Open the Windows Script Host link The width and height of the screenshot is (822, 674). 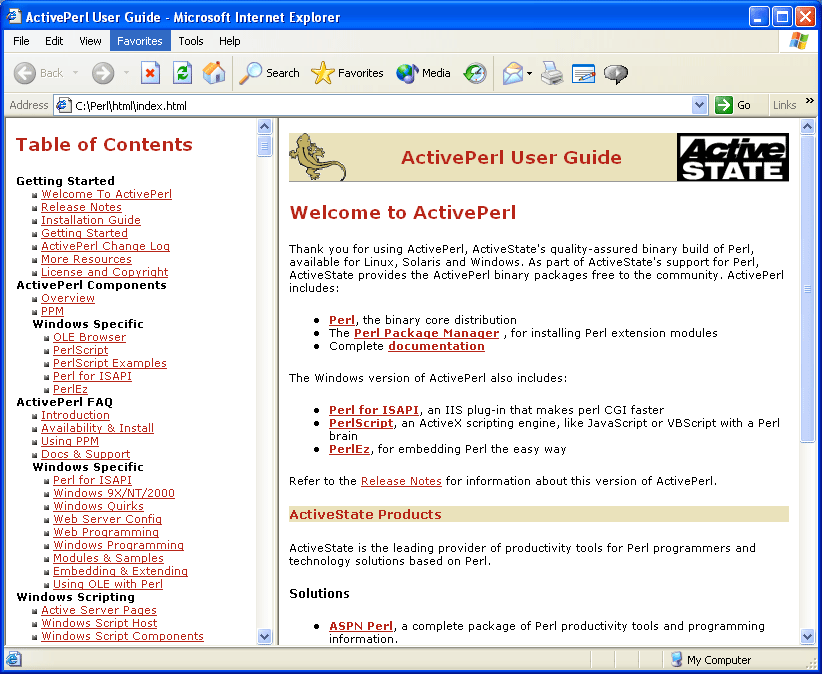point(99,623)
